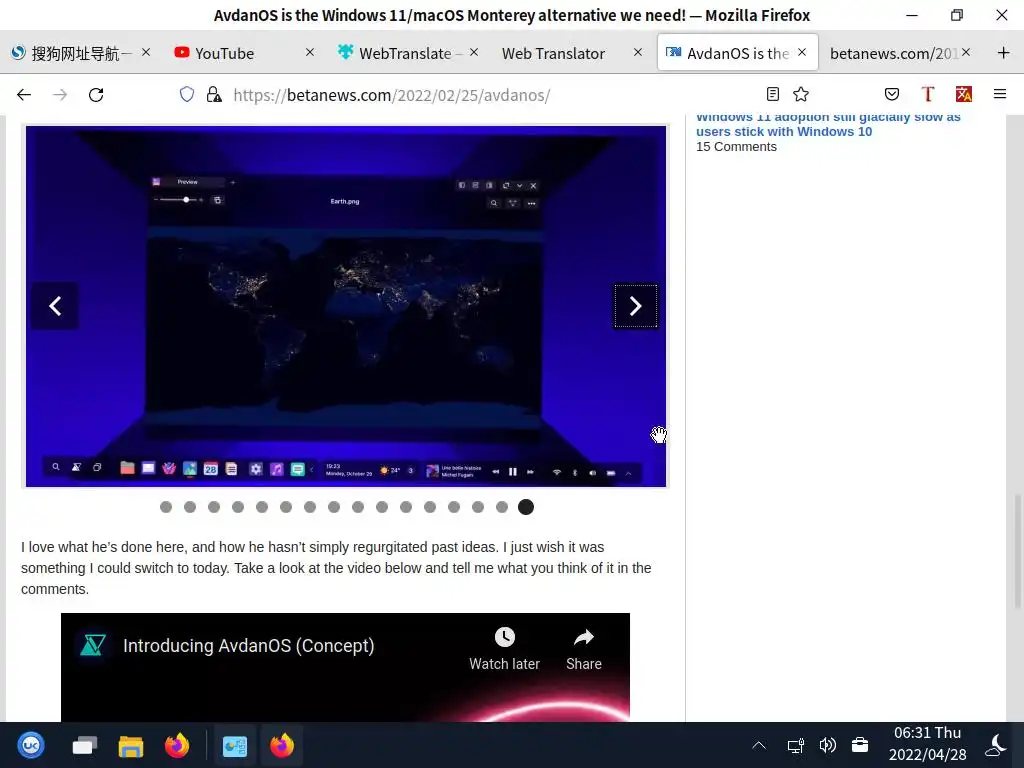This screenshot has width=1024, height=768.
Task: Expand hidden system tray icons
Action: pyautogui.click(x=759, y=745)
